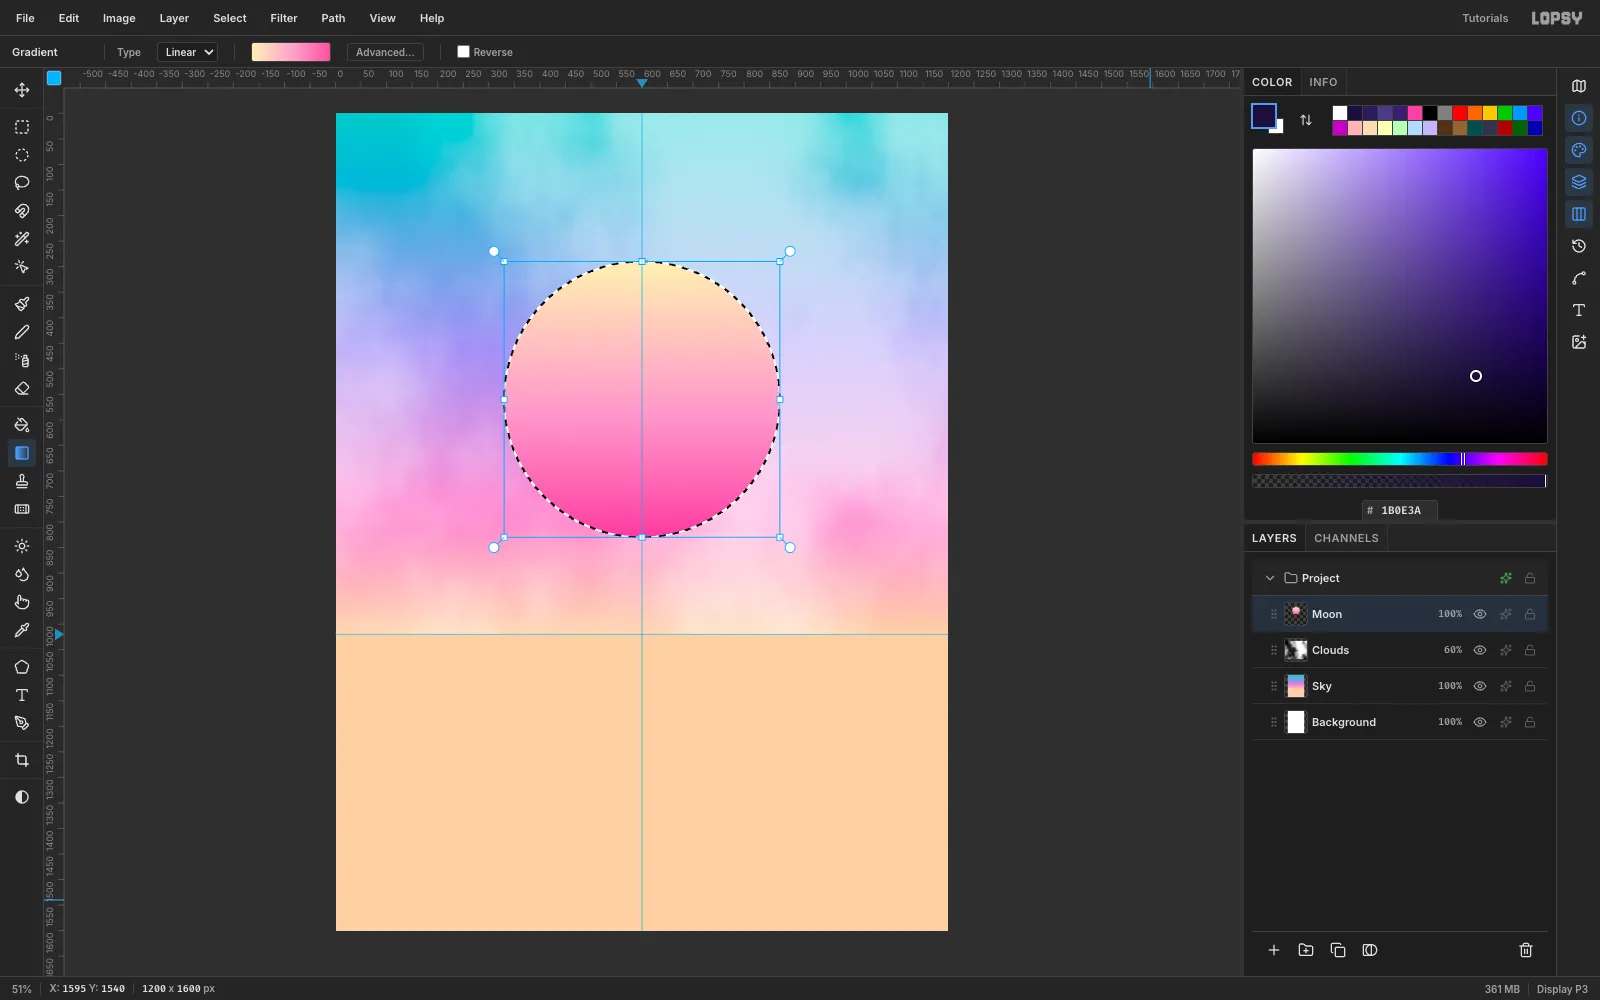Switch to the Channels tab
This screenshot has width=1600, height=1000.
coord(1346,538)
